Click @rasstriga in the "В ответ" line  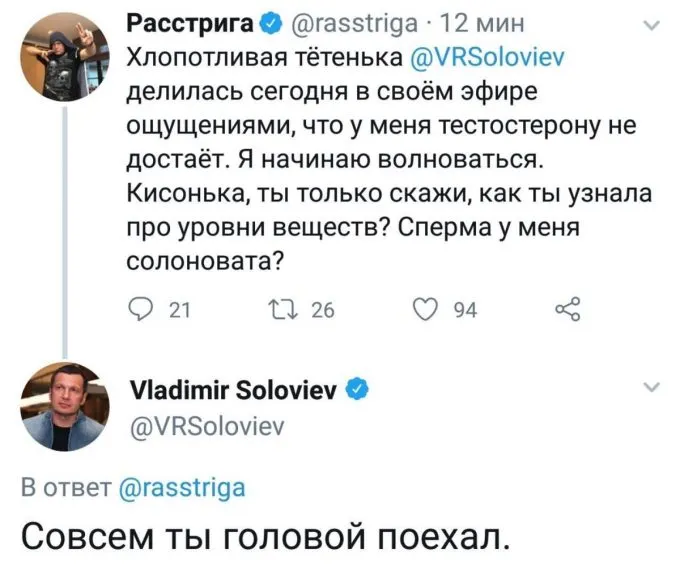point(181,488)
